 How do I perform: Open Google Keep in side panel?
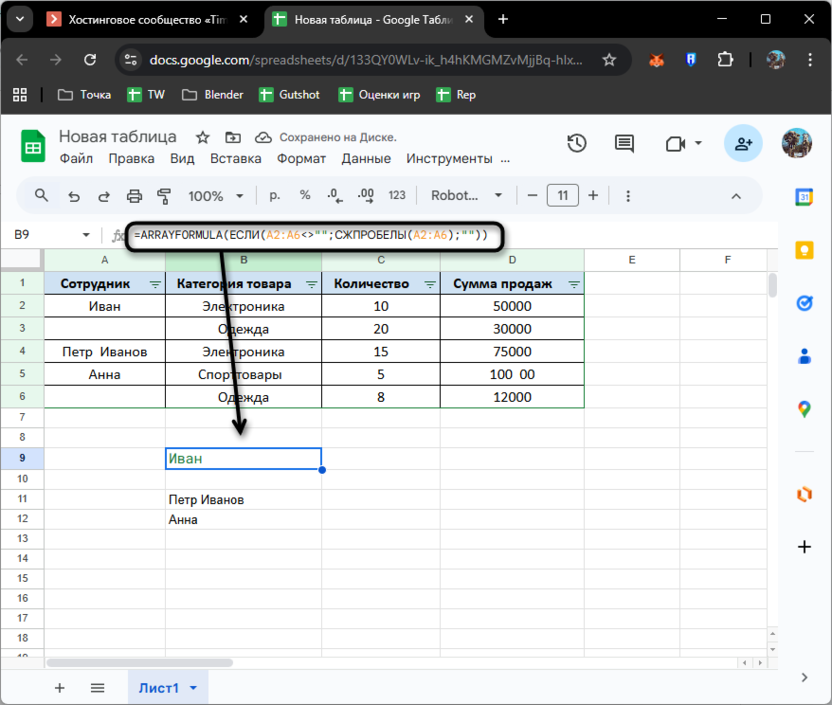(x=803, y=250)
